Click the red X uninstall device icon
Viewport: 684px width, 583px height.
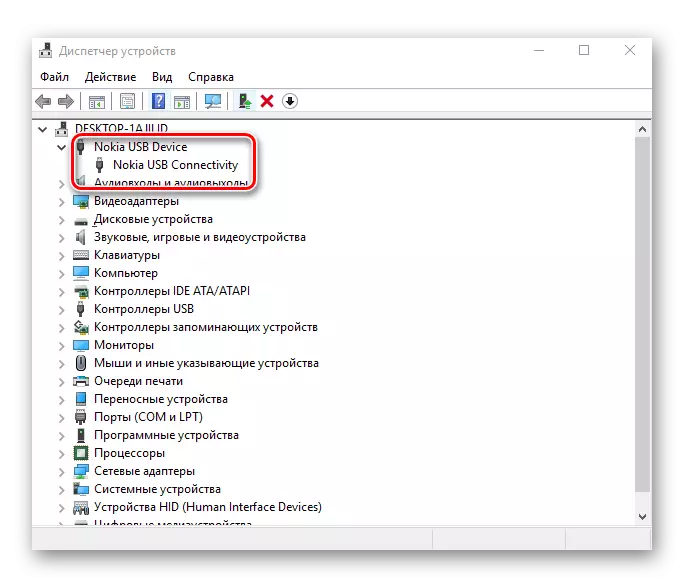pos(267,101)
